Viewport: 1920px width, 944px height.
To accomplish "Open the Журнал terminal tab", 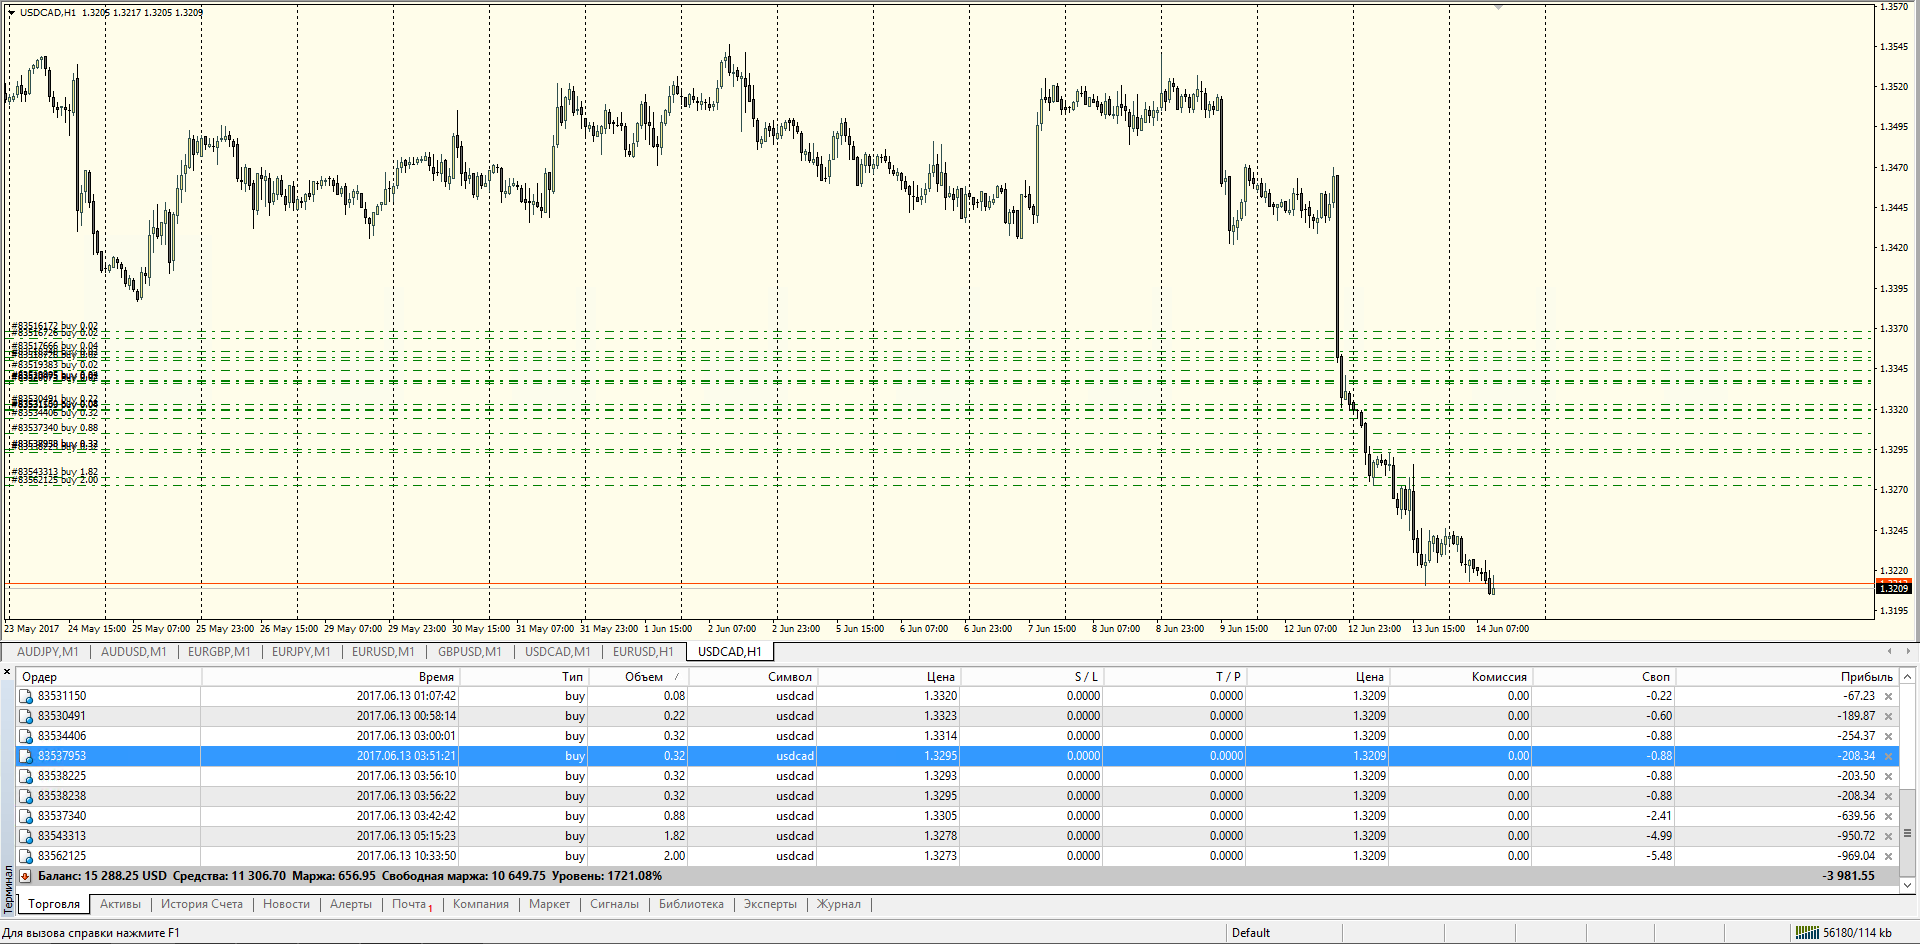I will 839,904.
